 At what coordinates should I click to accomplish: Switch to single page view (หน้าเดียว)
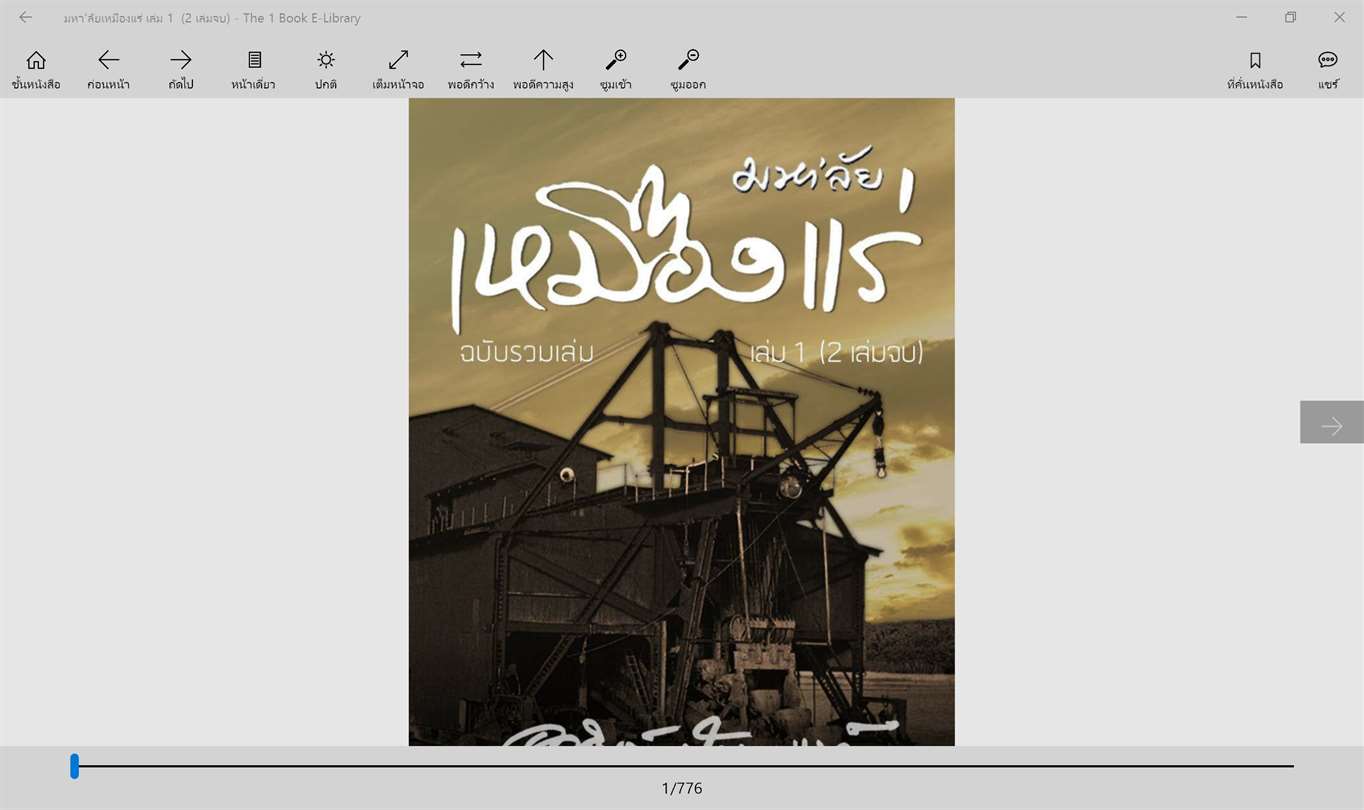[x=253, y=69]
